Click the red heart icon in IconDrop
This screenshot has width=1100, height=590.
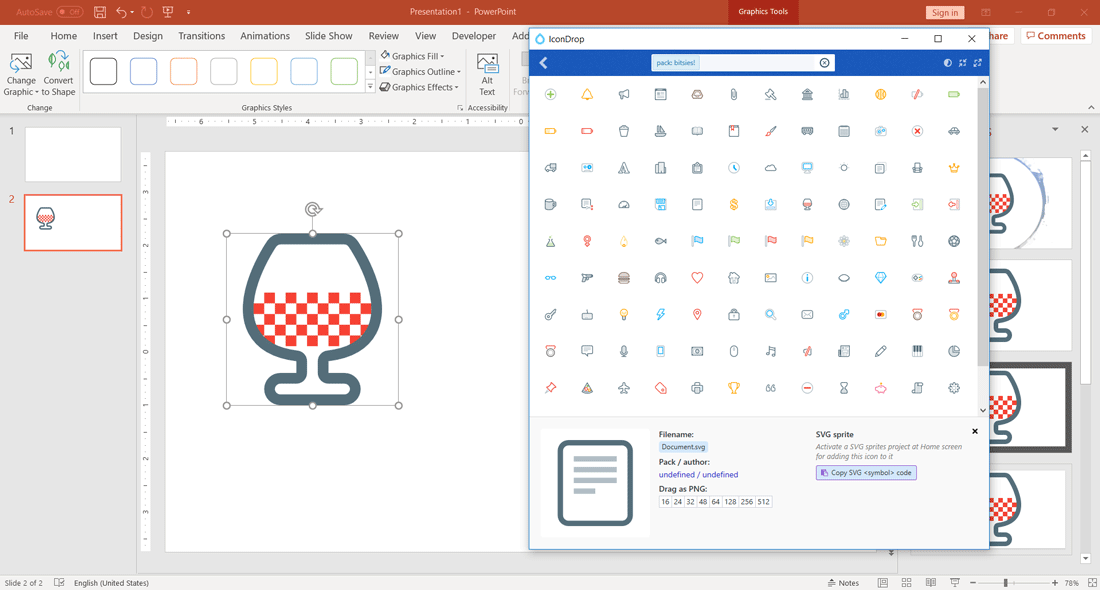(697, 278)
